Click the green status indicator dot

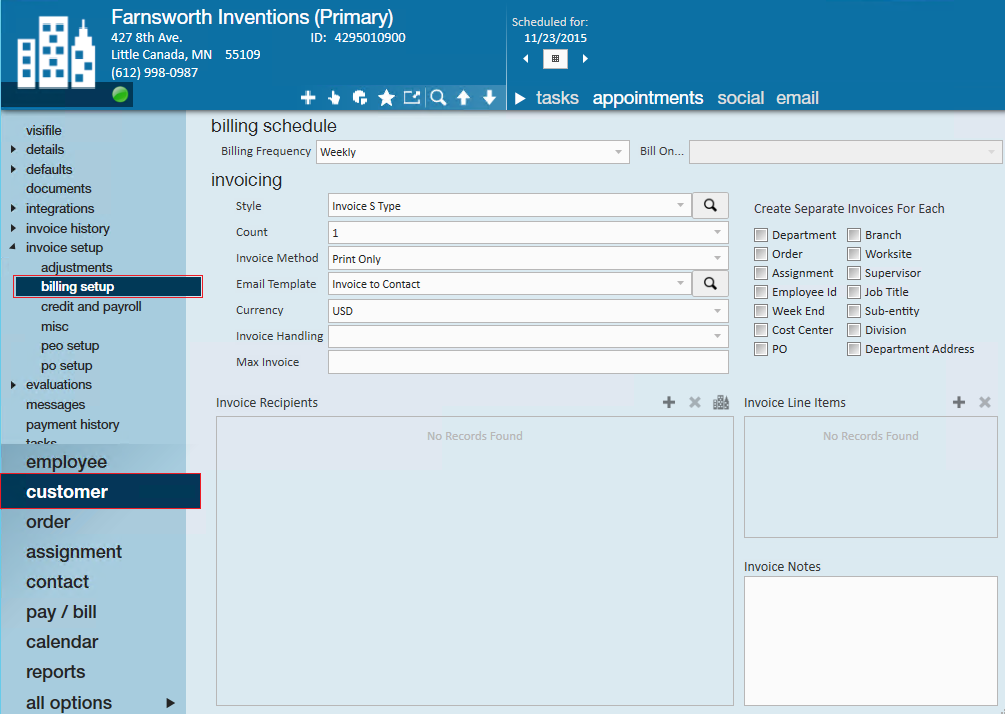[120, 95]
